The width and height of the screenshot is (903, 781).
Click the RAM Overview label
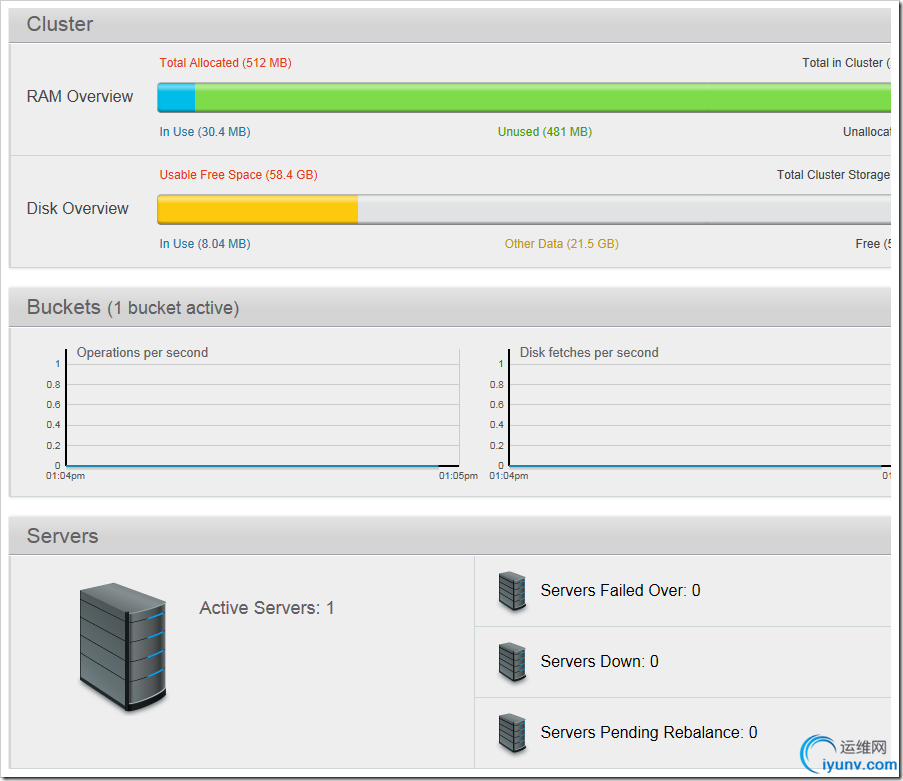click(x=80, y=96)
